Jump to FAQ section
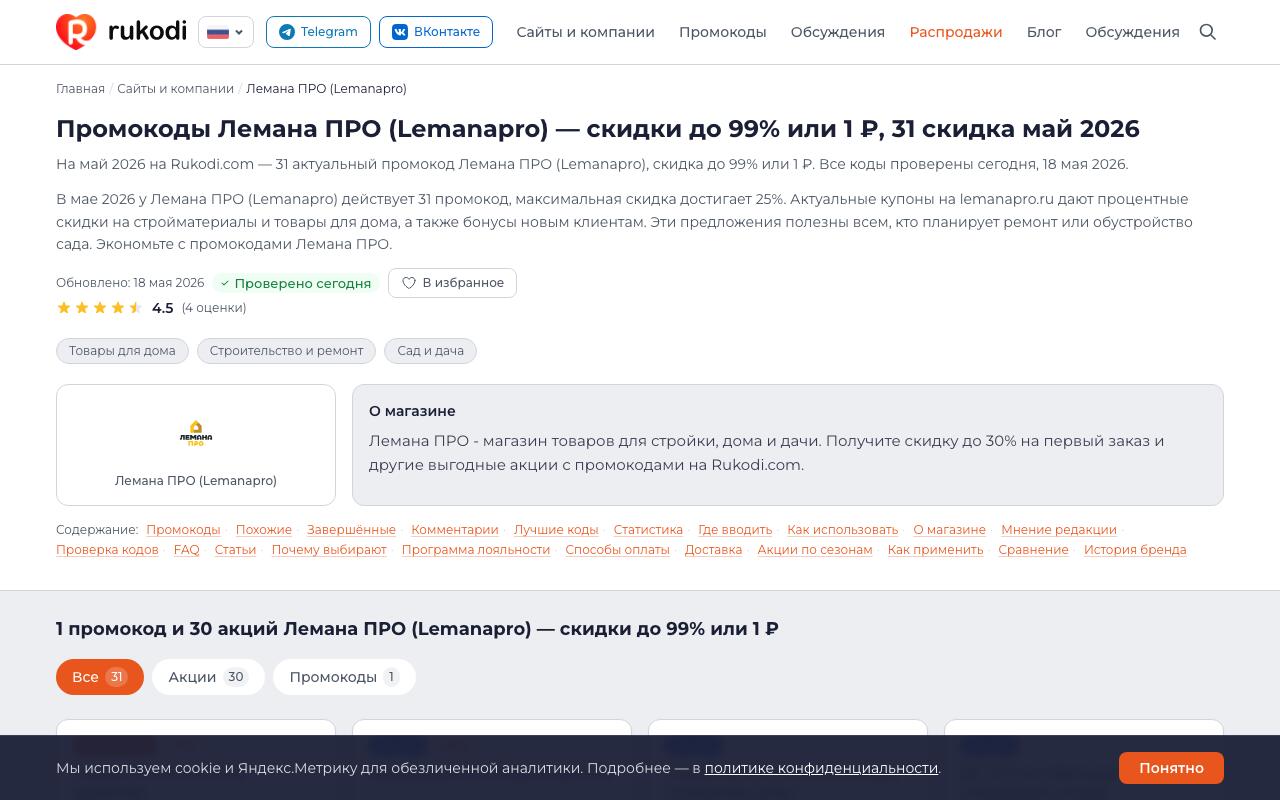This screenshot has height=800, width=1280. coord(186,550)
